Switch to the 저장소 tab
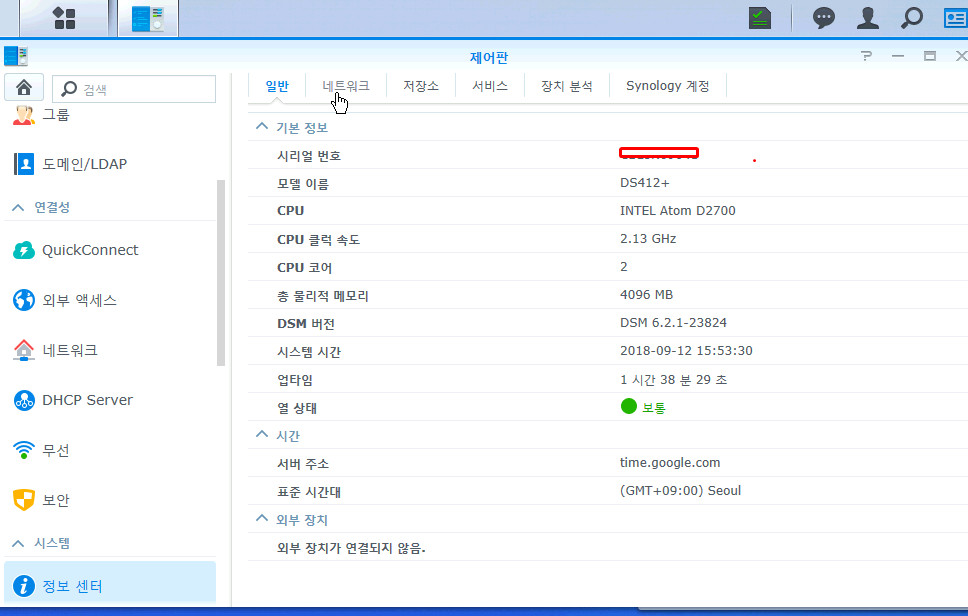Viewport: 968px width, 616px height. point(421,86)
